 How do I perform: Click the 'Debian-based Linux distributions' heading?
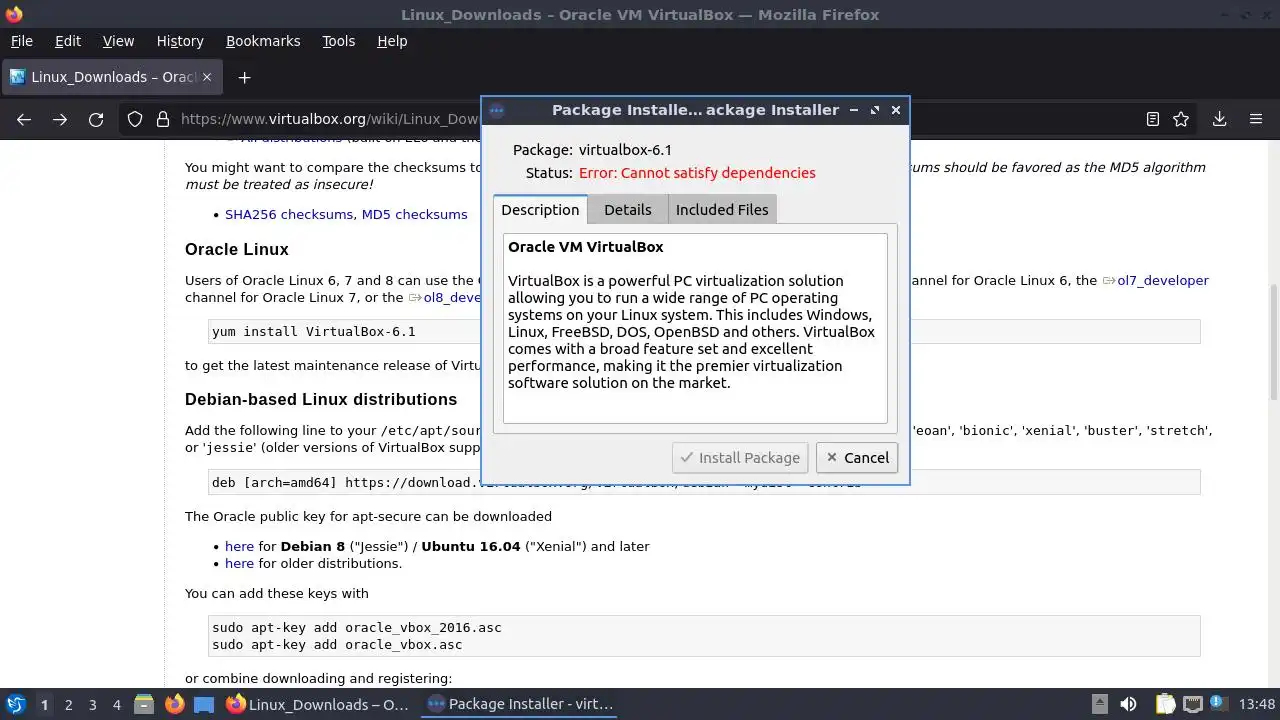pos(321,399)
